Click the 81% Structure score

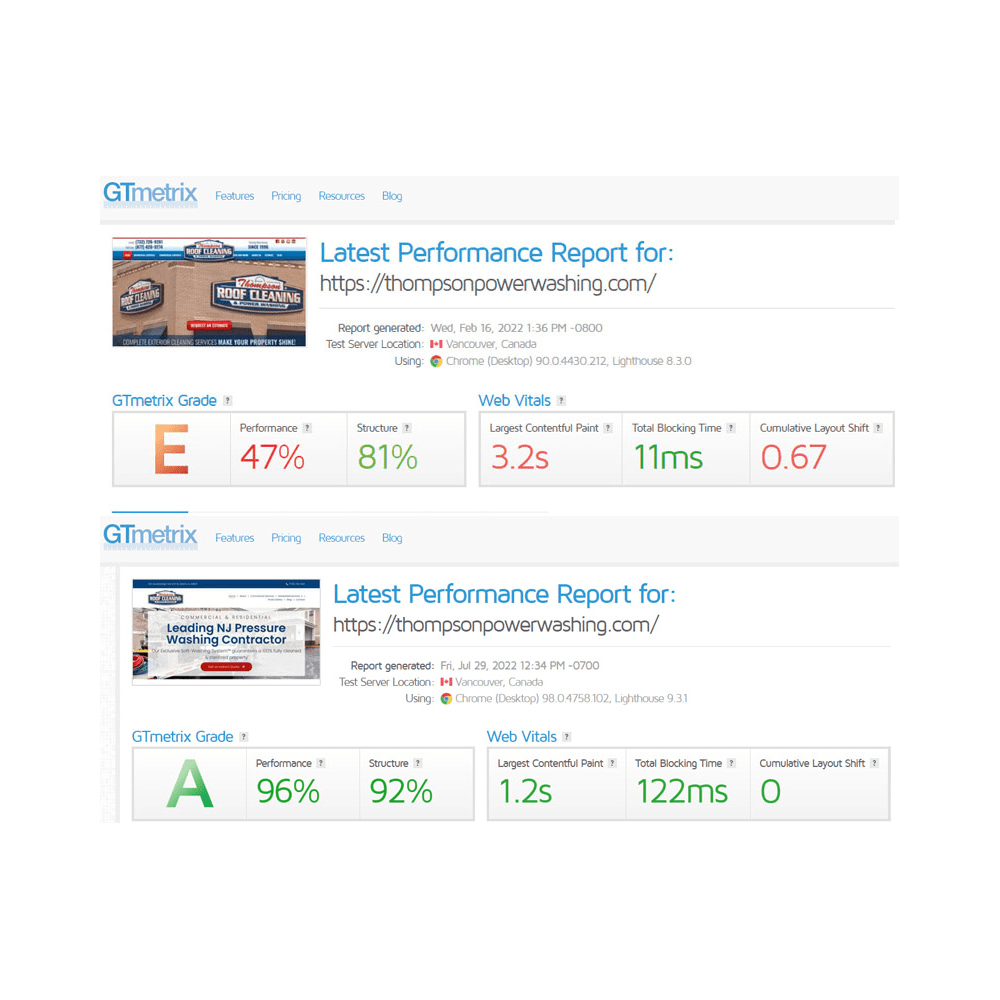click(x=387, y=457)
